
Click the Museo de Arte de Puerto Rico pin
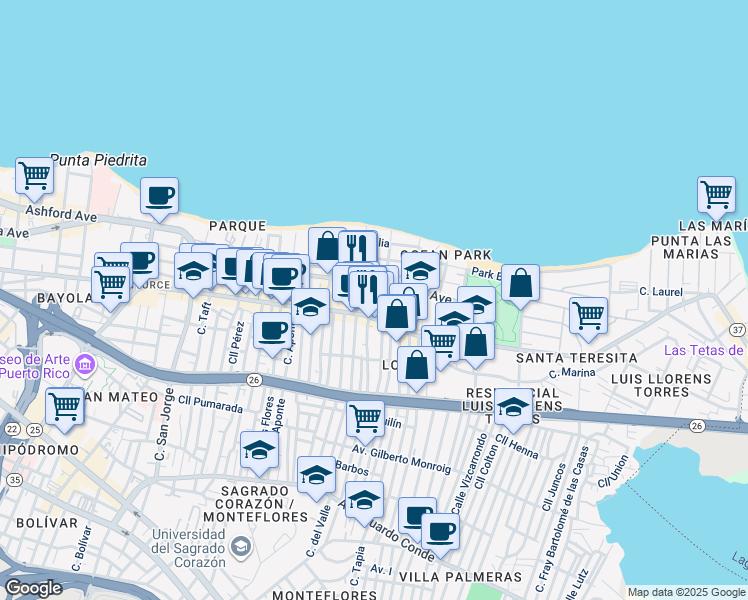coord(84,362)
